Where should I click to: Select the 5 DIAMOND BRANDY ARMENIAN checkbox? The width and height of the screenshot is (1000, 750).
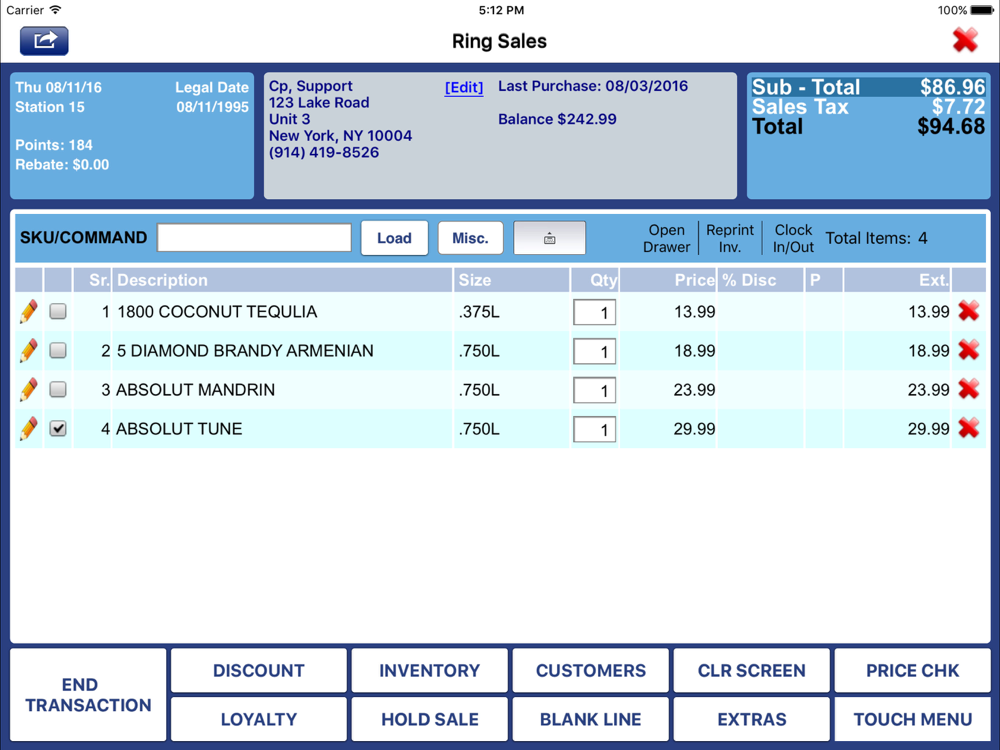click(x=58, y=350)
